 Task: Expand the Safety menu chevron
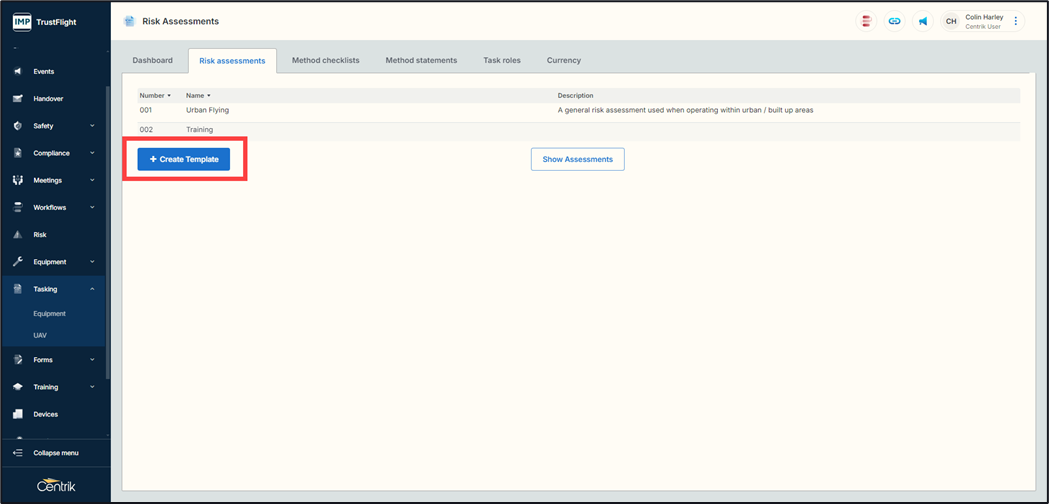[92, 126]
